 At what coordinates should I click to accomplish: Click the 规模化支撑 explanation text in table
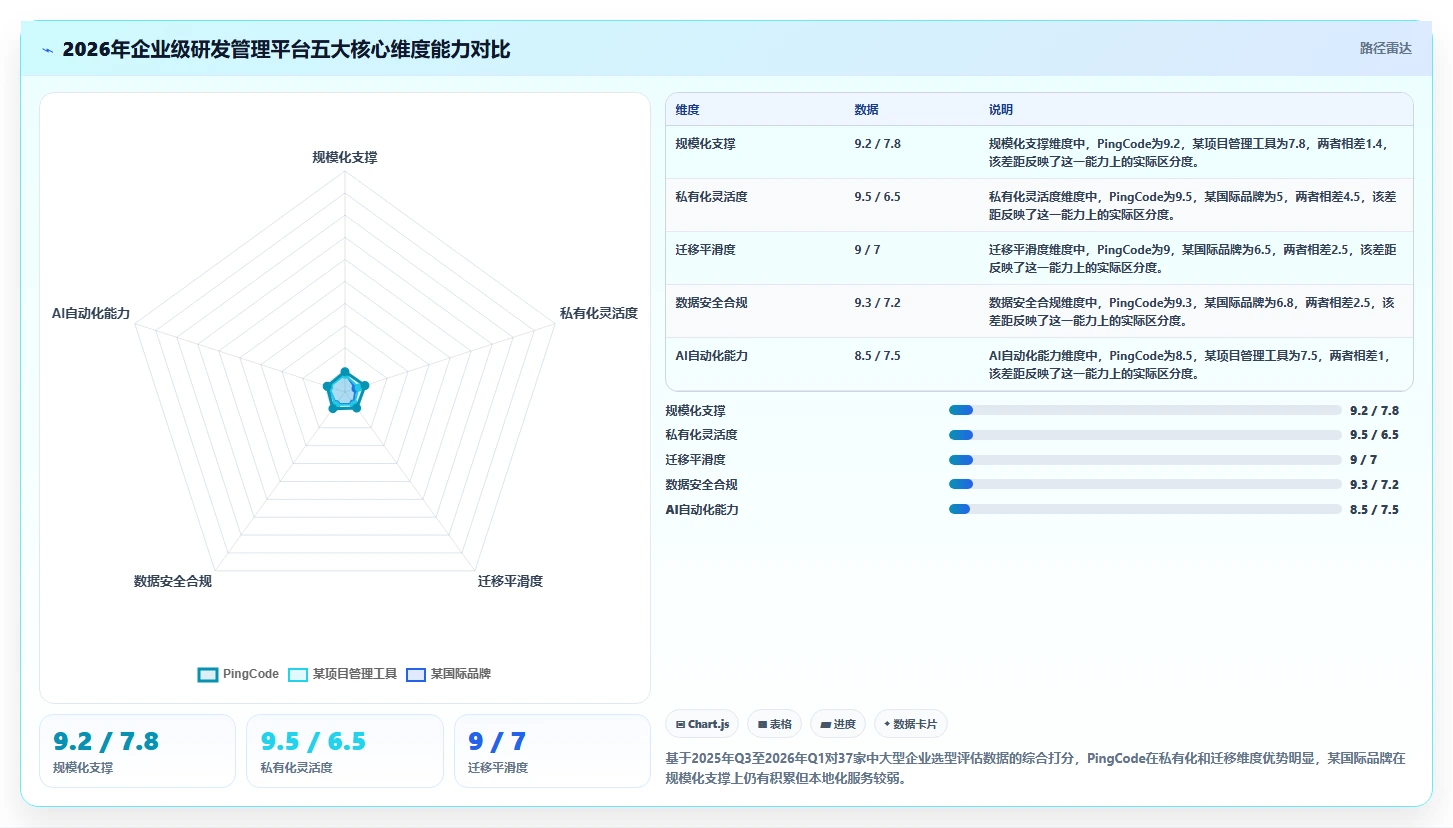pyautogui.click(x=1188, y=153)
